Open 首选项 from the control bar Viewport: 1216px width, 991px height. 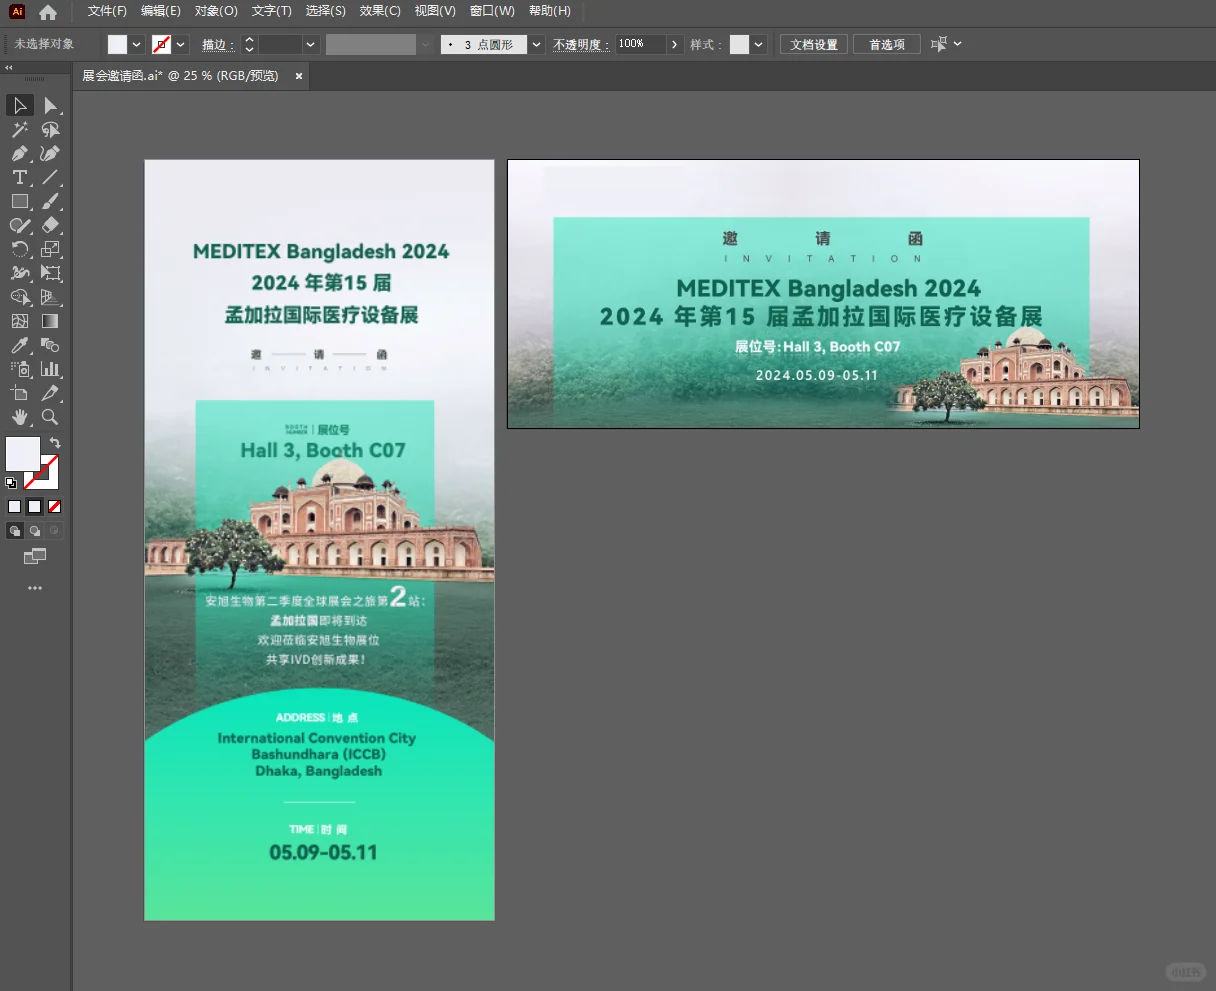tap(886, 44)
